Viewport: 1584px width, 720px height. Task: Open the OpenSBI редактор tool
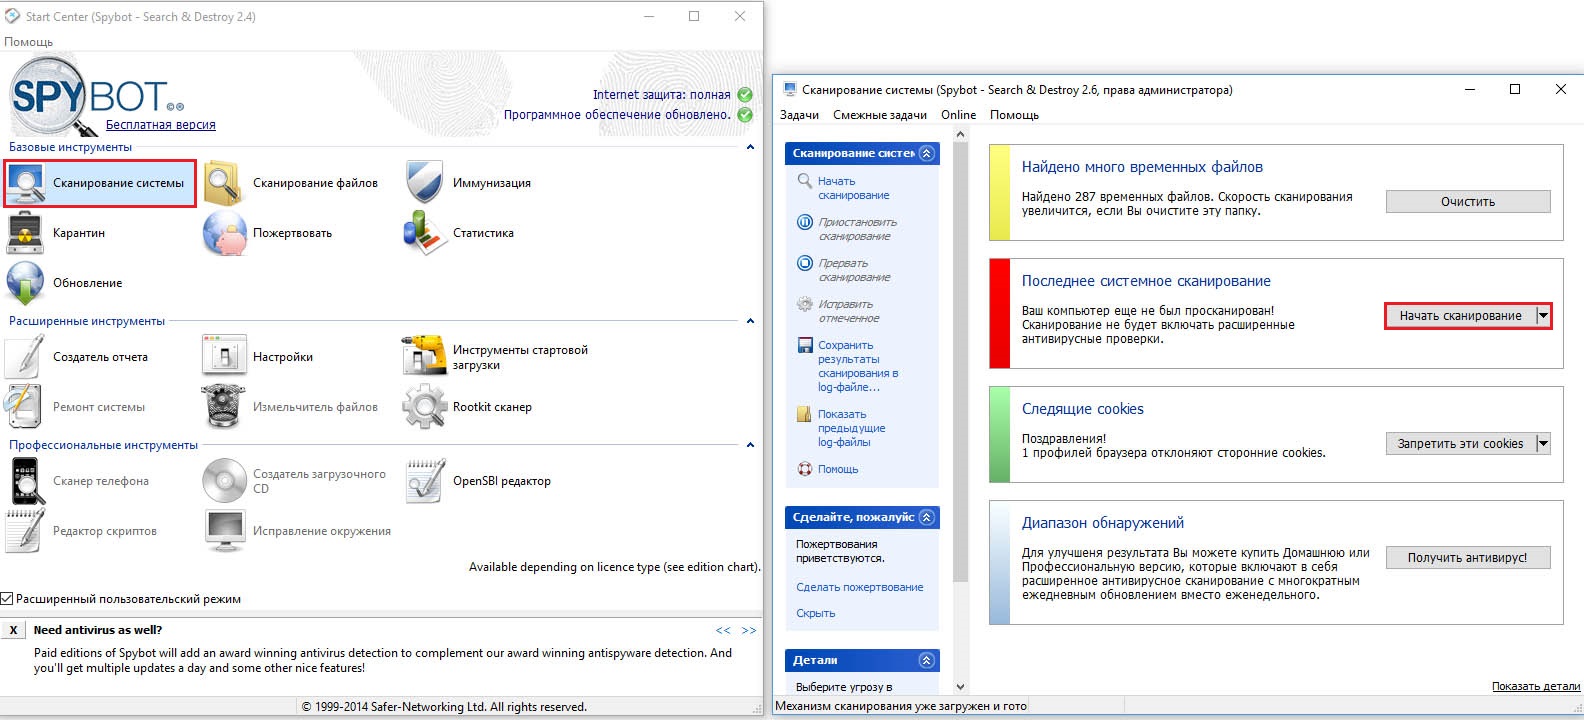point(478,481)
